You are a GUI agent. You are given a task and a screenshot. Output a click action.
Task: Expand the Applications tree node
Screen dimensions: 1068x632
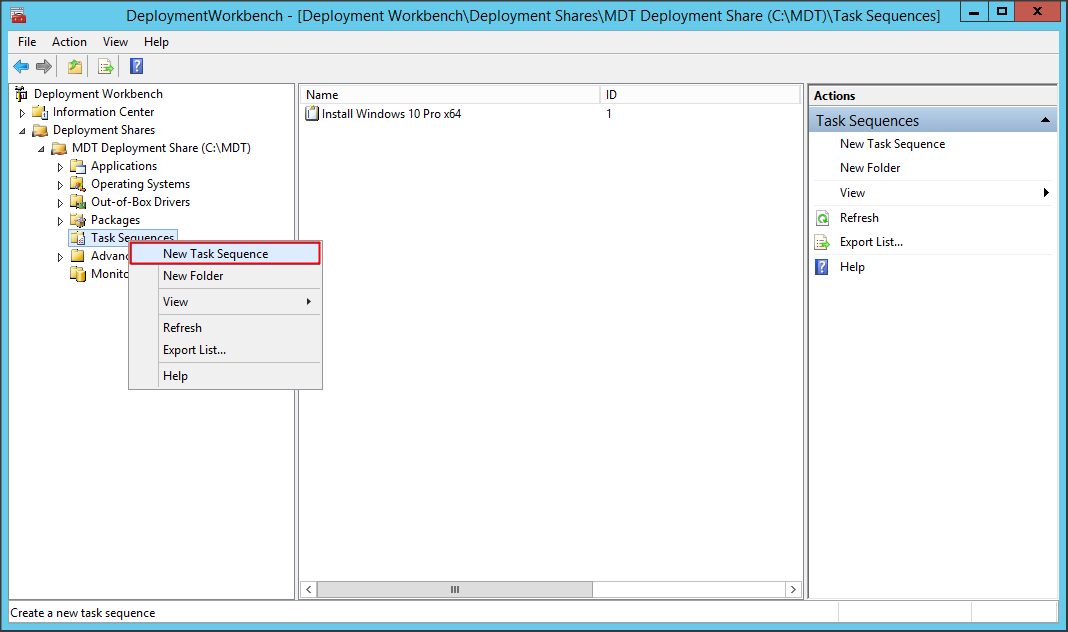(60, 167)
